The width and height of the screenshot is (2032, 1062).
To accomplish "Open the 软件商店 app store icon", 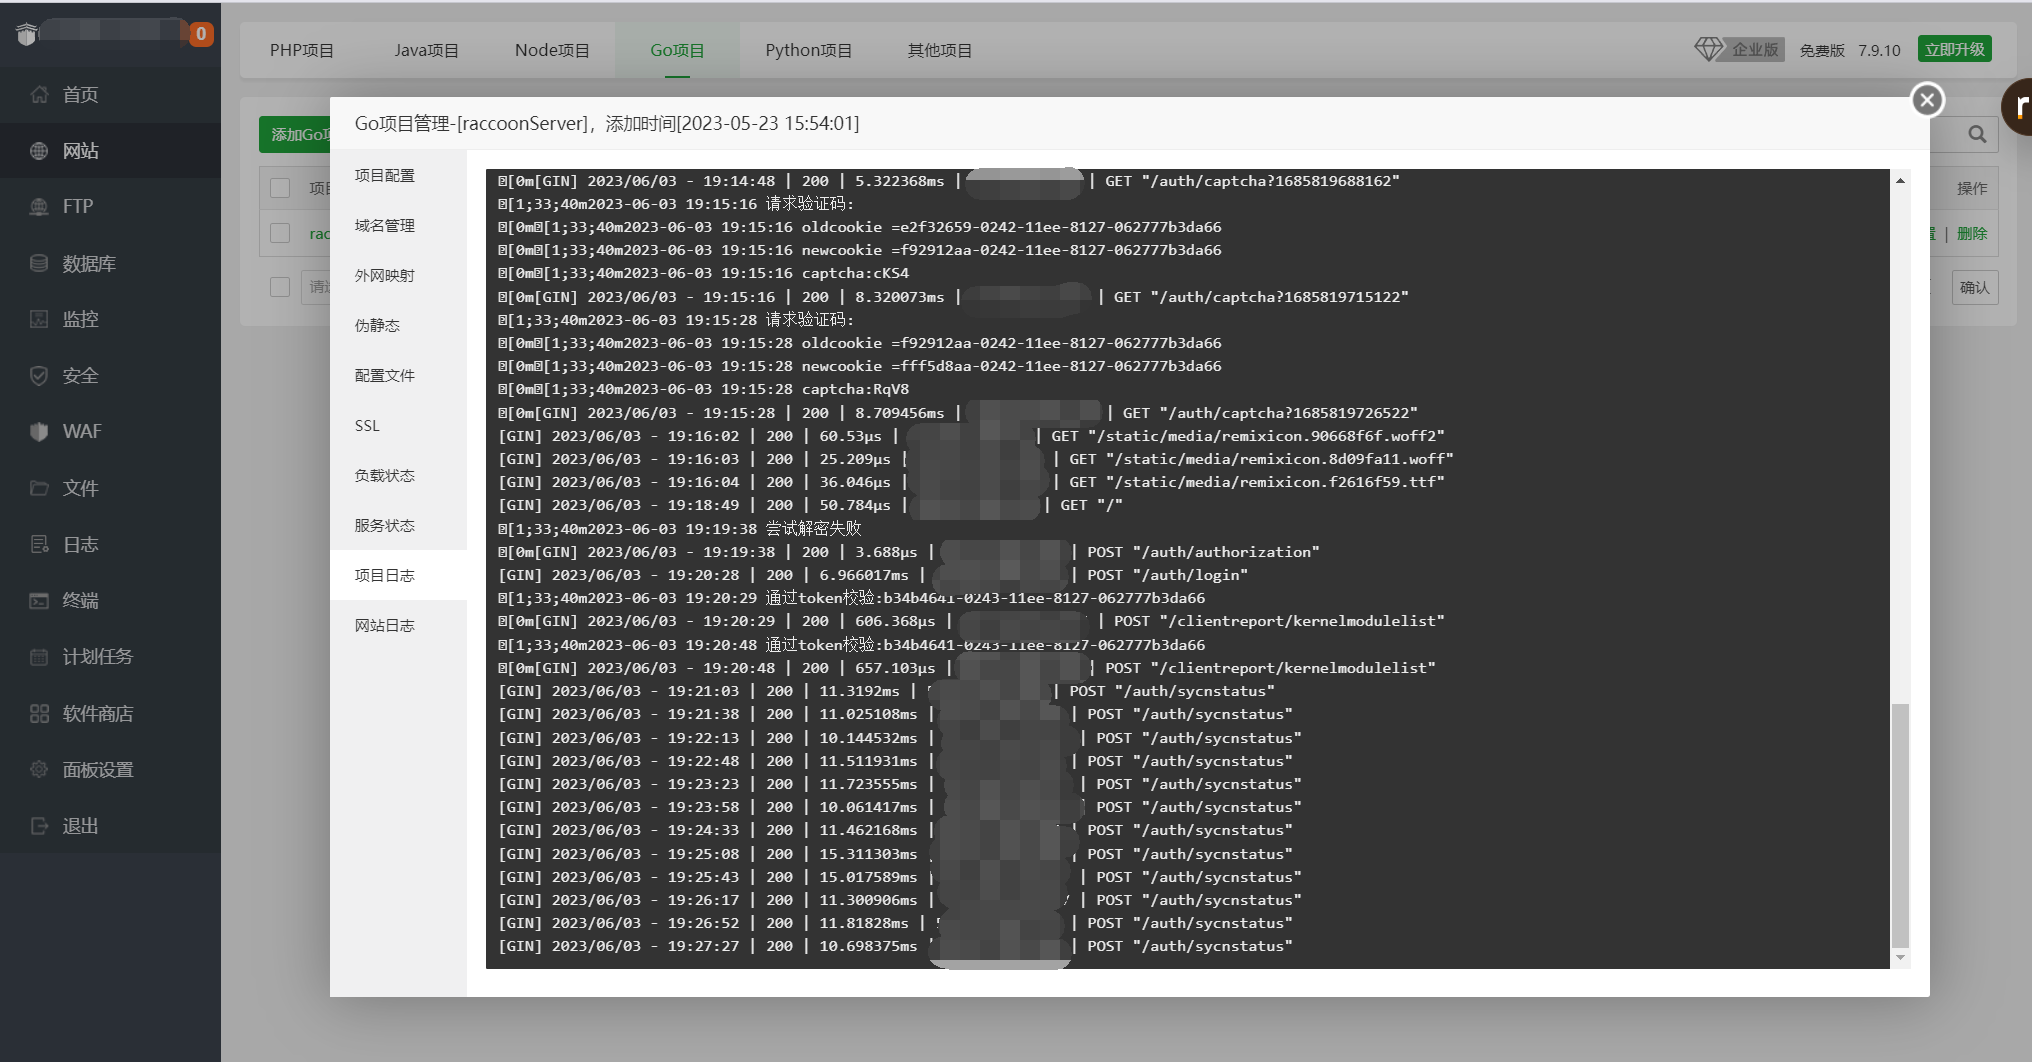I will tap(39, 713).
